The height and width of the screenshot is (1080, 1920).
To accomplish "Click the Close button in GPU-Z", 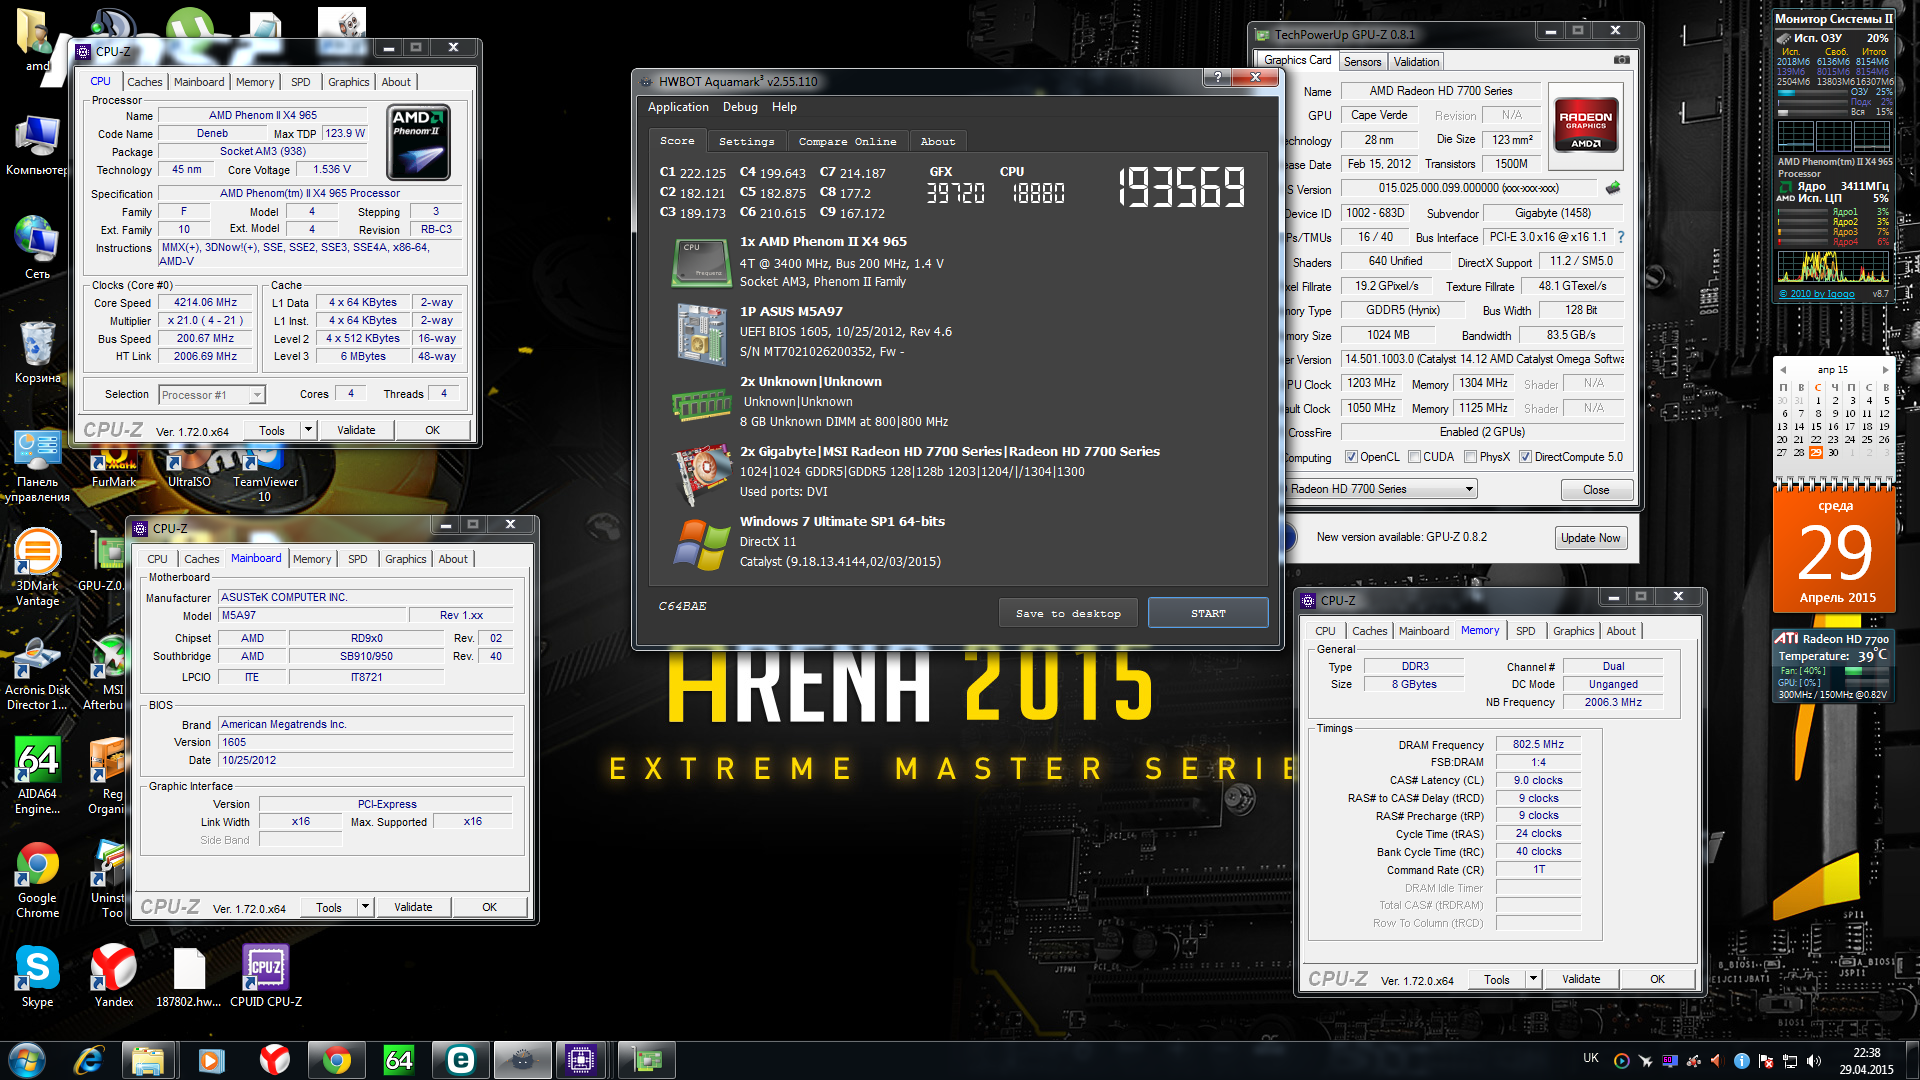I will (x=1596, y=490).
